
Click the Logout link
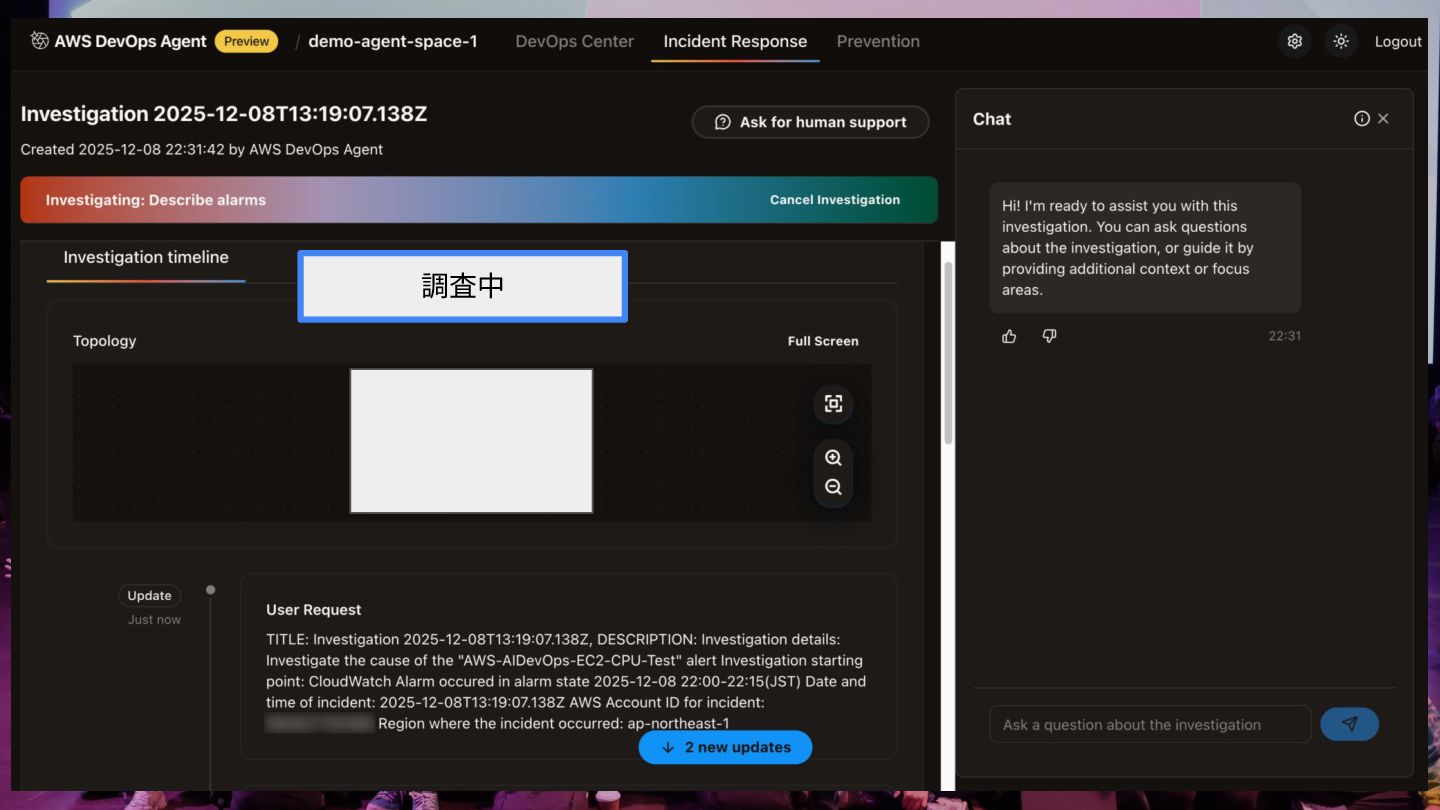(x=1398, y=41)
